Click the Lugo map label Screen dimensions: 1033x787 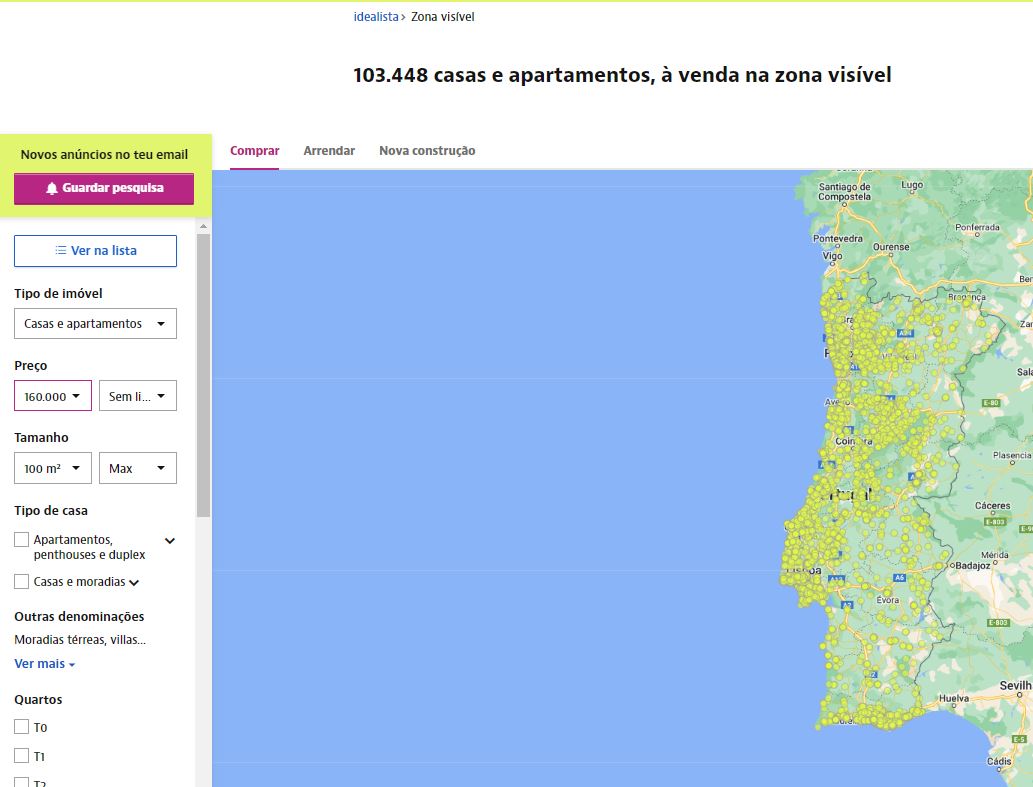912,185
